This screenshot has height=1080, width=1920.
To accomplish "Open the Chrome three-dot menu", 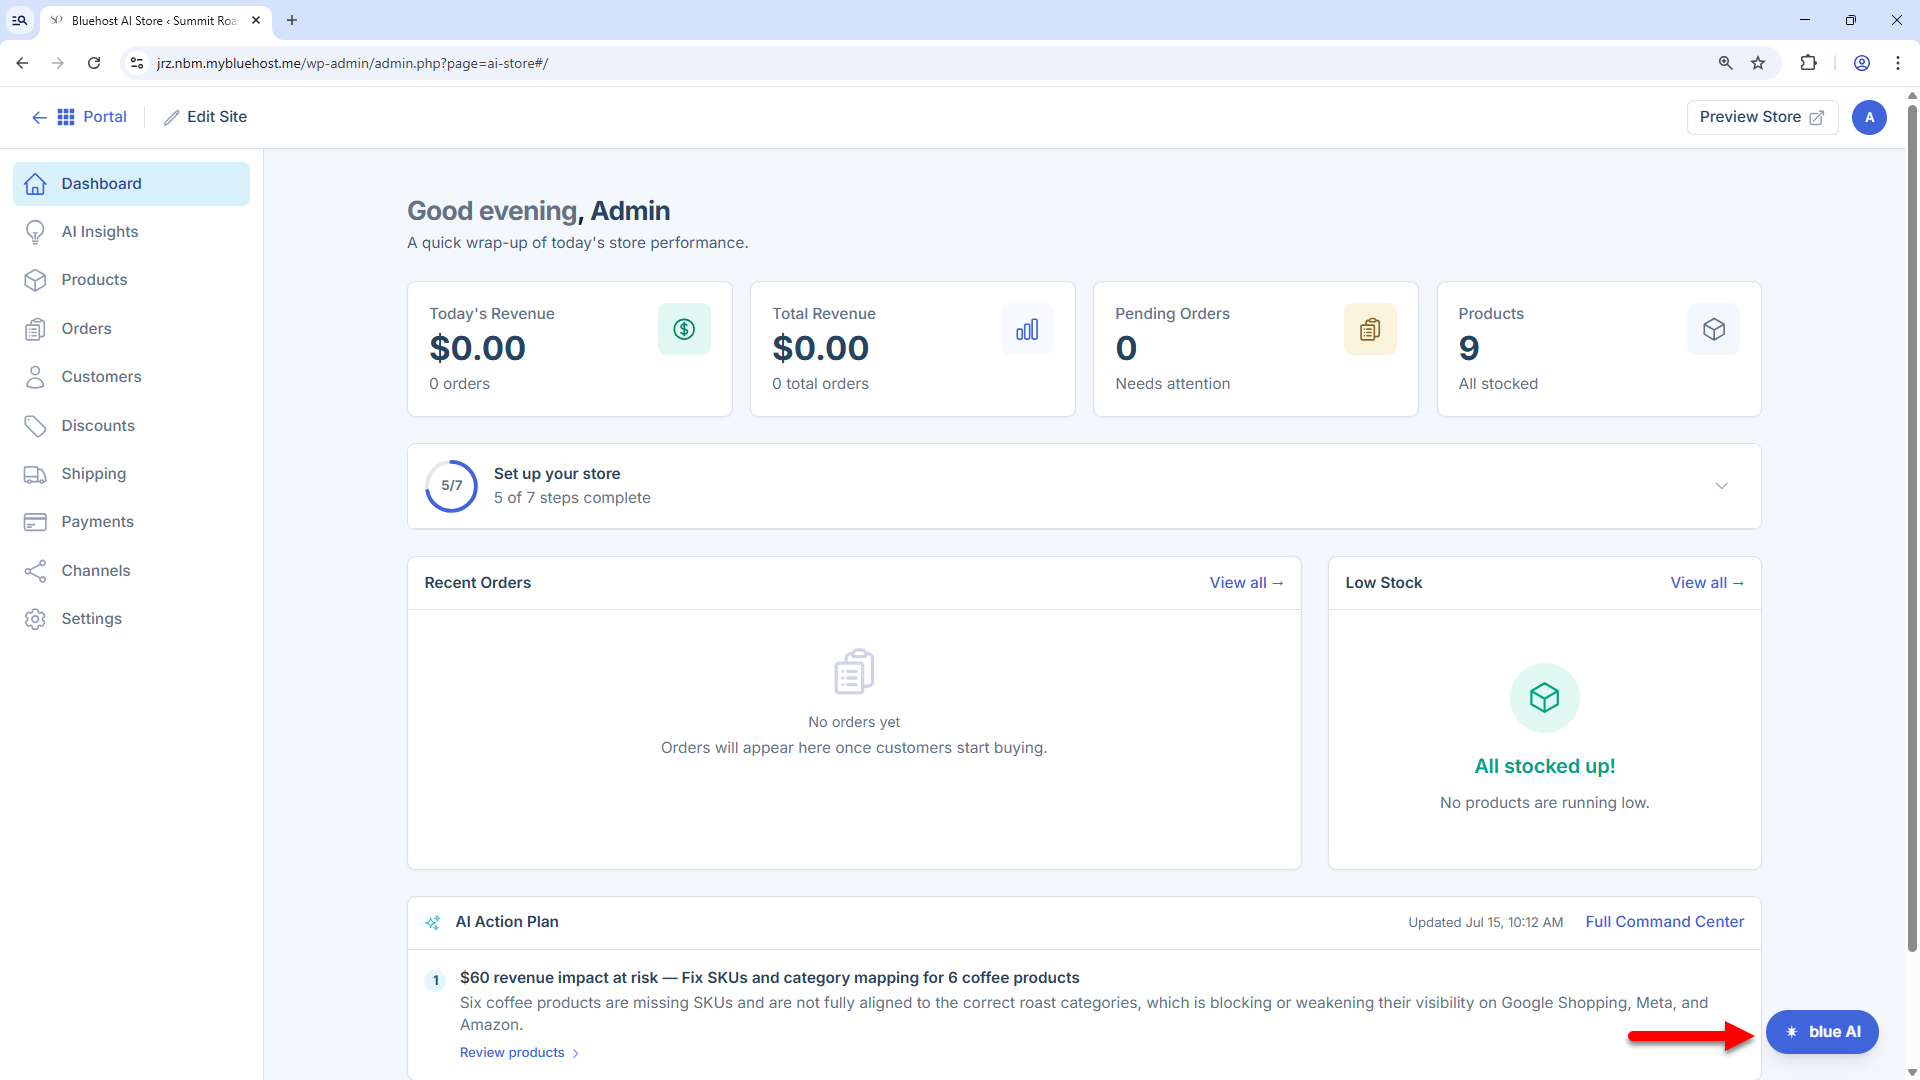I will pyautogui.click(x=1898, y=63).
